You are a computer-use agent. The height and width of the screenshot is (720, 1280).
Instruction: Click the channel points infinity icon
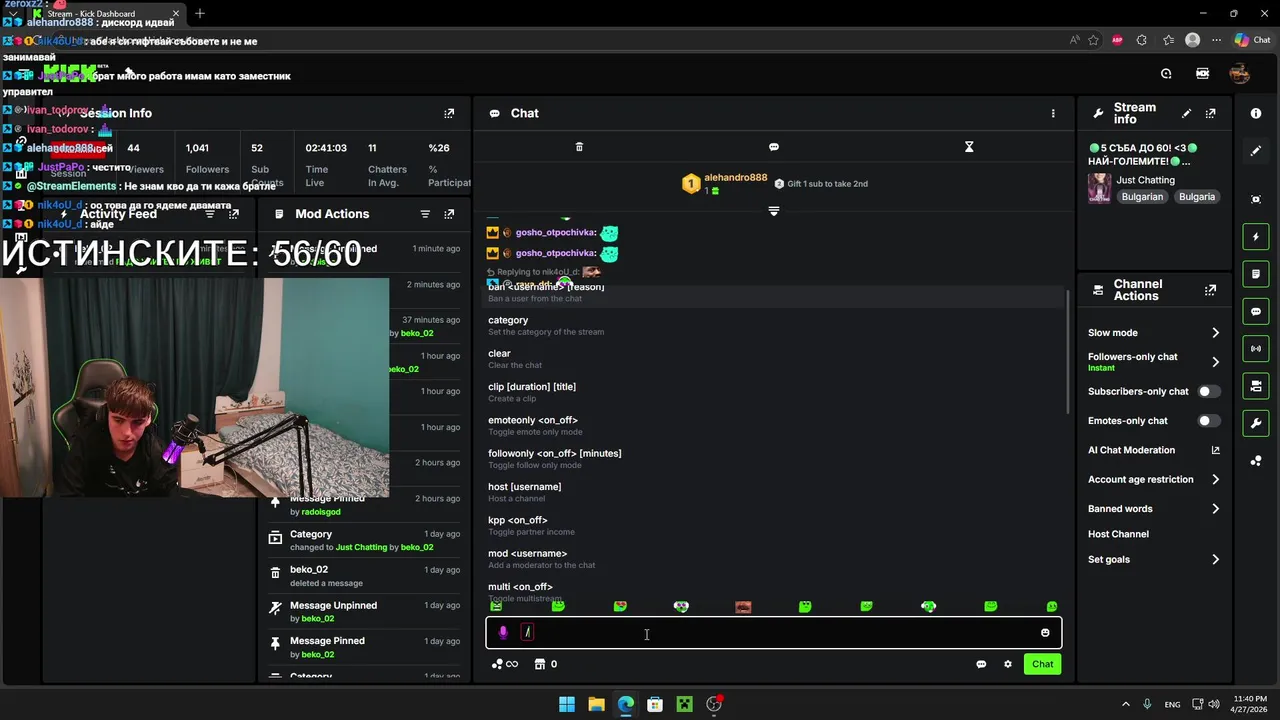tap(505, 664)
